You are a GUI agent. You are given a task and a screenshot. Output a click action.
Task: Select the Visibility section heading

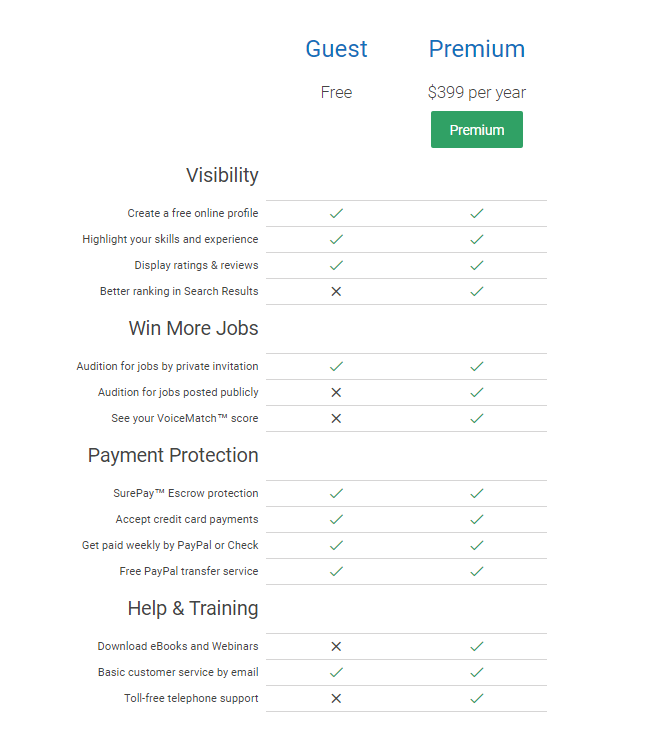[x=222, y=176]
